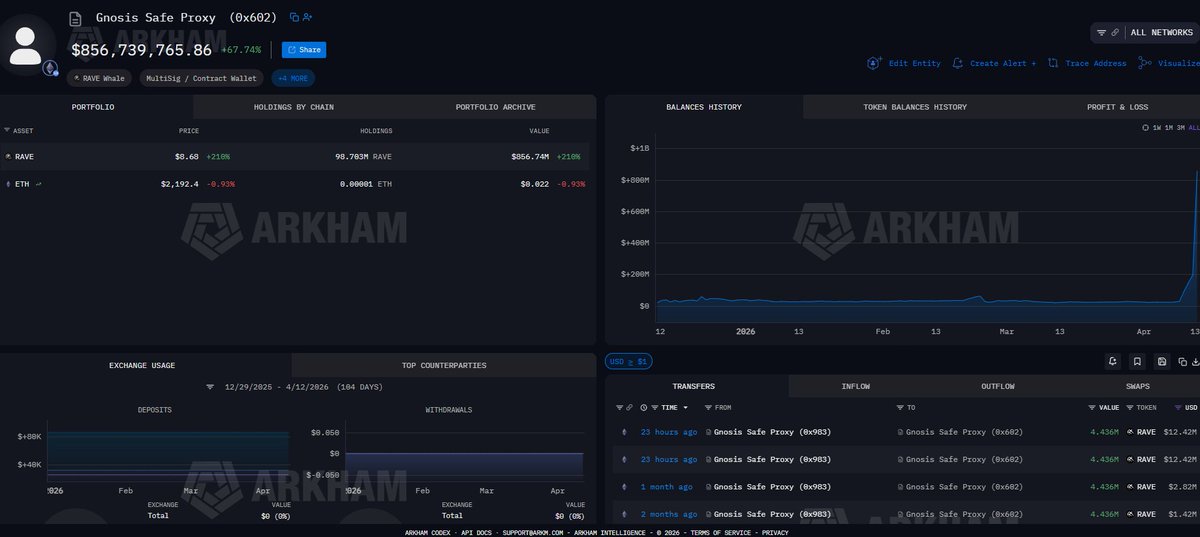Click the document icon before Gnosis Safe Proxy title
Screen dimensions: 1200x537
tap(75, 18)
